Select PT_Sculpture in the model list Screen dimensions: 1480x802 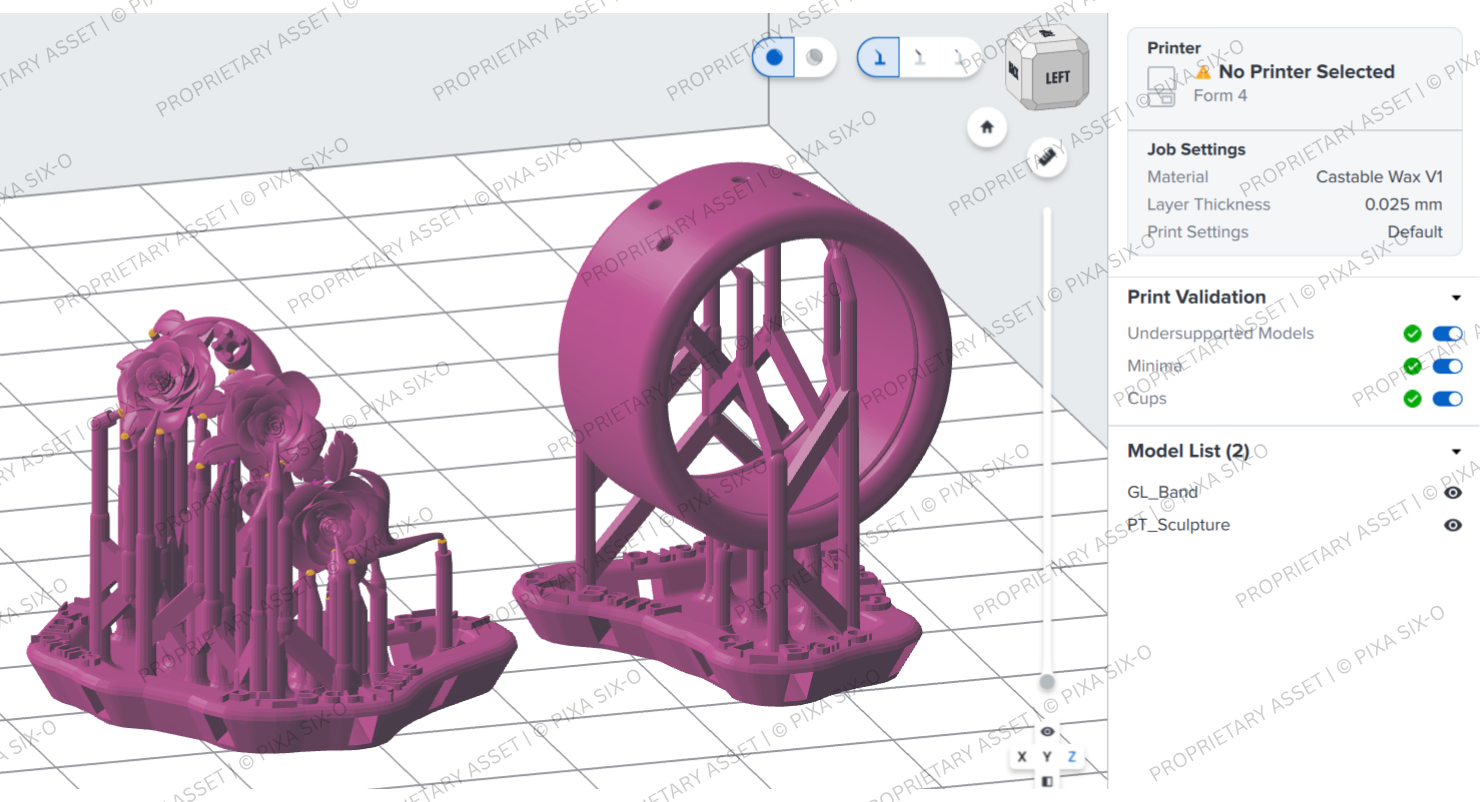1178,525
